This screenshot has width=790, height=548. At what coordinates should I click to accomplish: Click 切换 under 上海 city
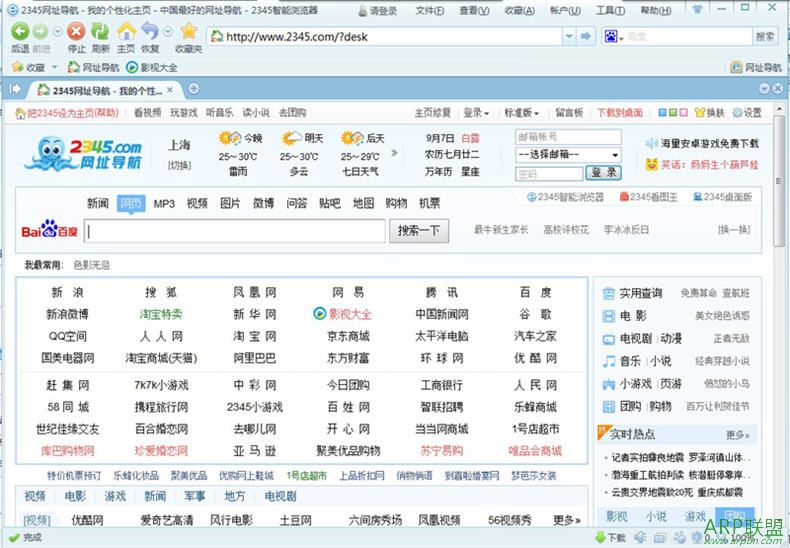[179, 165]
